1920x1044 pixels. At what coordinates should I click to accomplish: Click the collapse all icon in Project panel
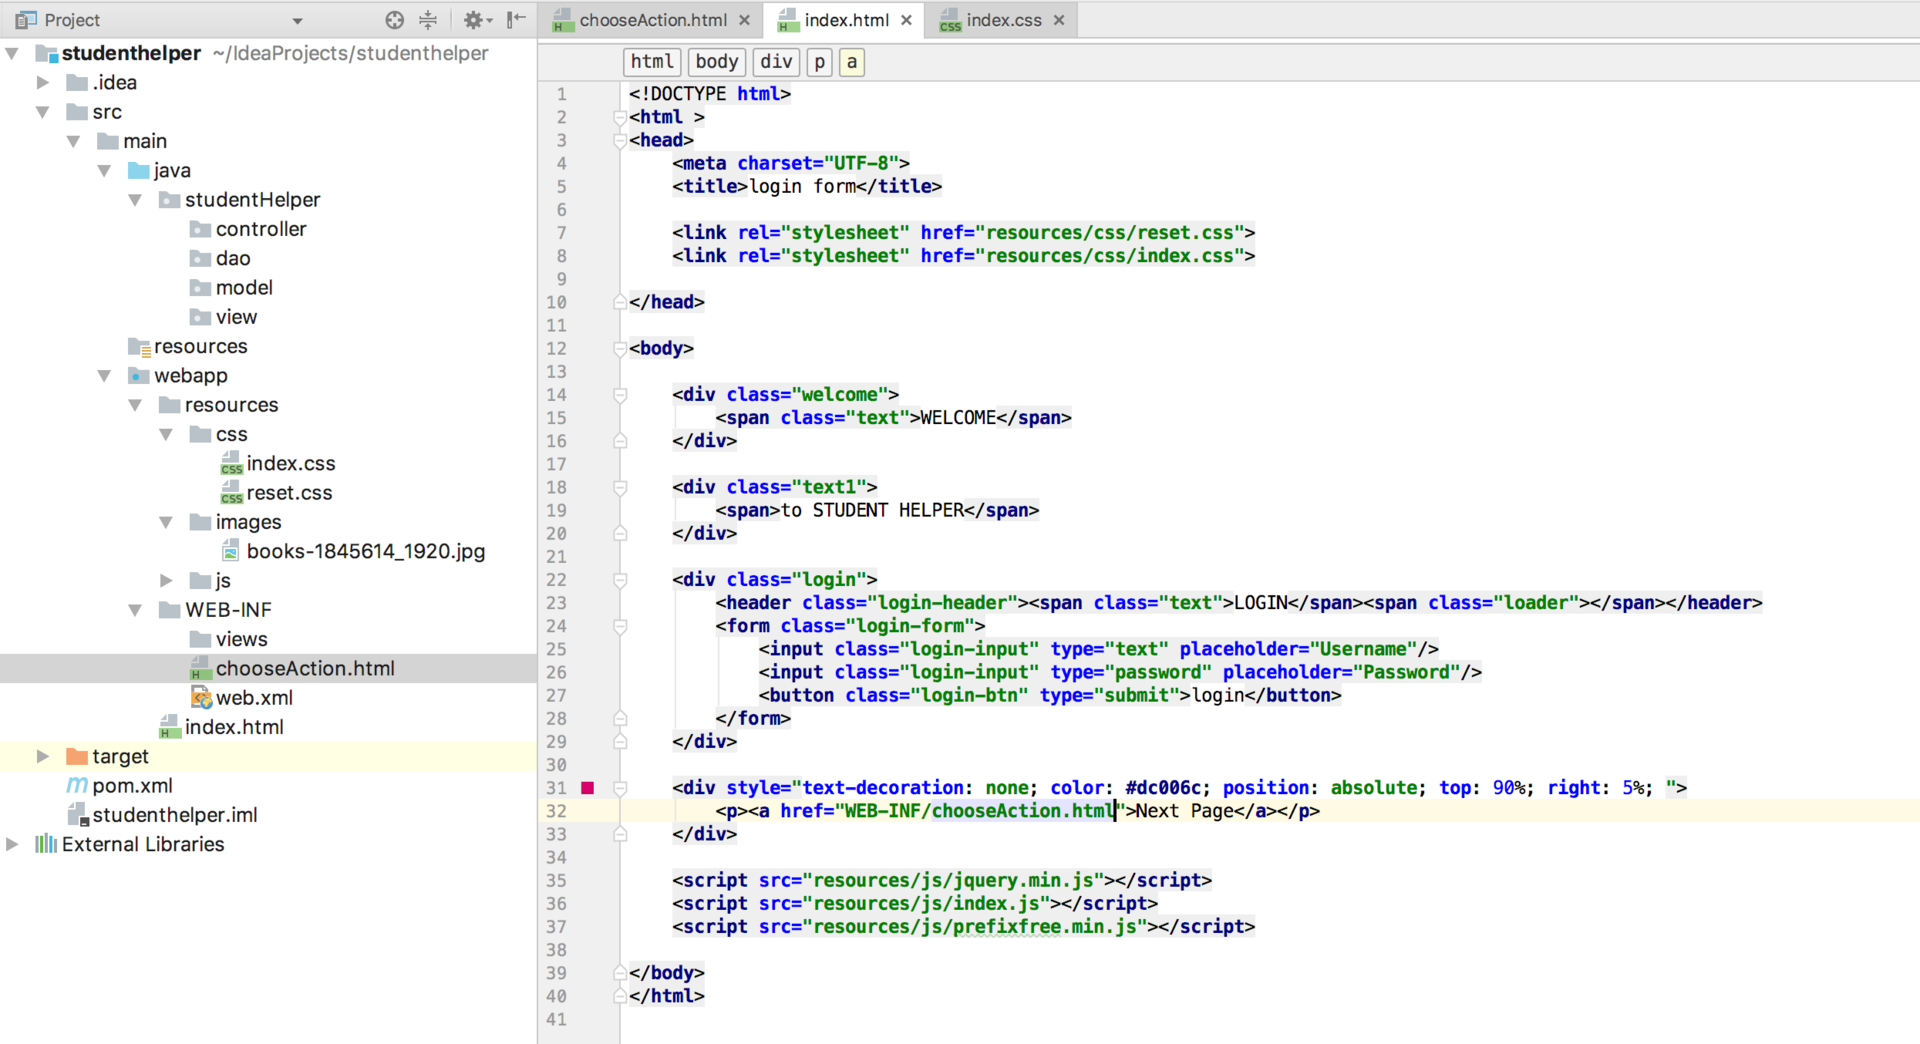tap(428, 20)
